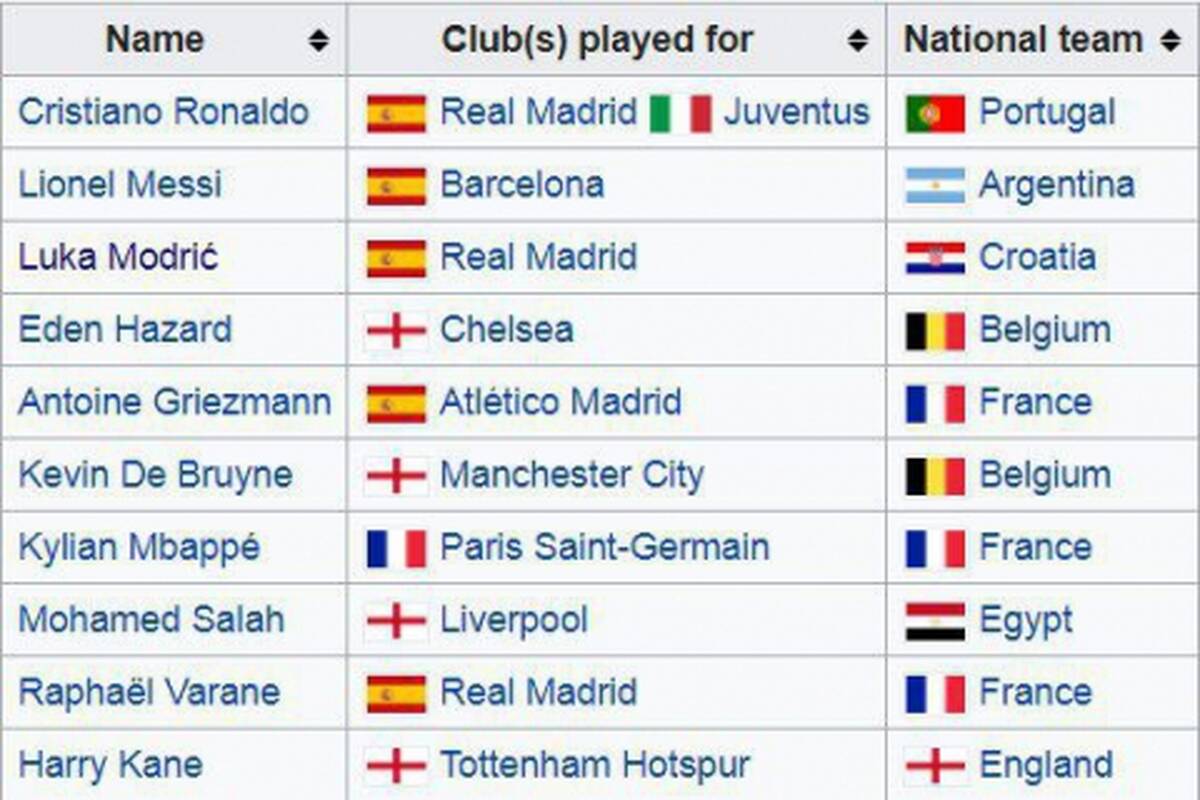Image resolution: width=1200 pixels, height=800 pixels.
Task: Click the Argentina flag icon
Action: [935, 186]
